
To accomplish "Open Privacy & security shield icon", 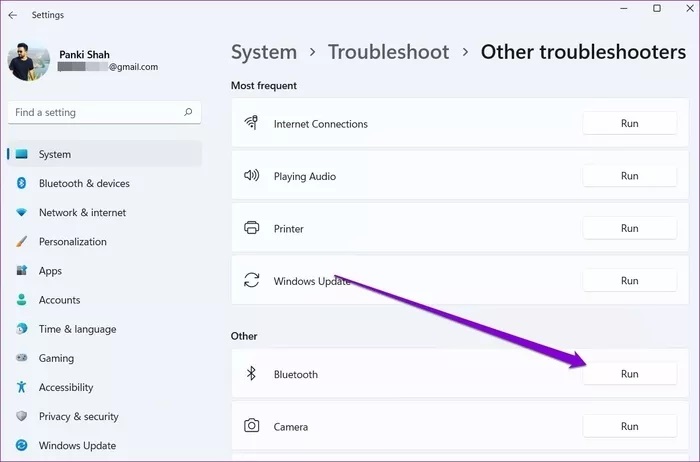I will (21, 417).
